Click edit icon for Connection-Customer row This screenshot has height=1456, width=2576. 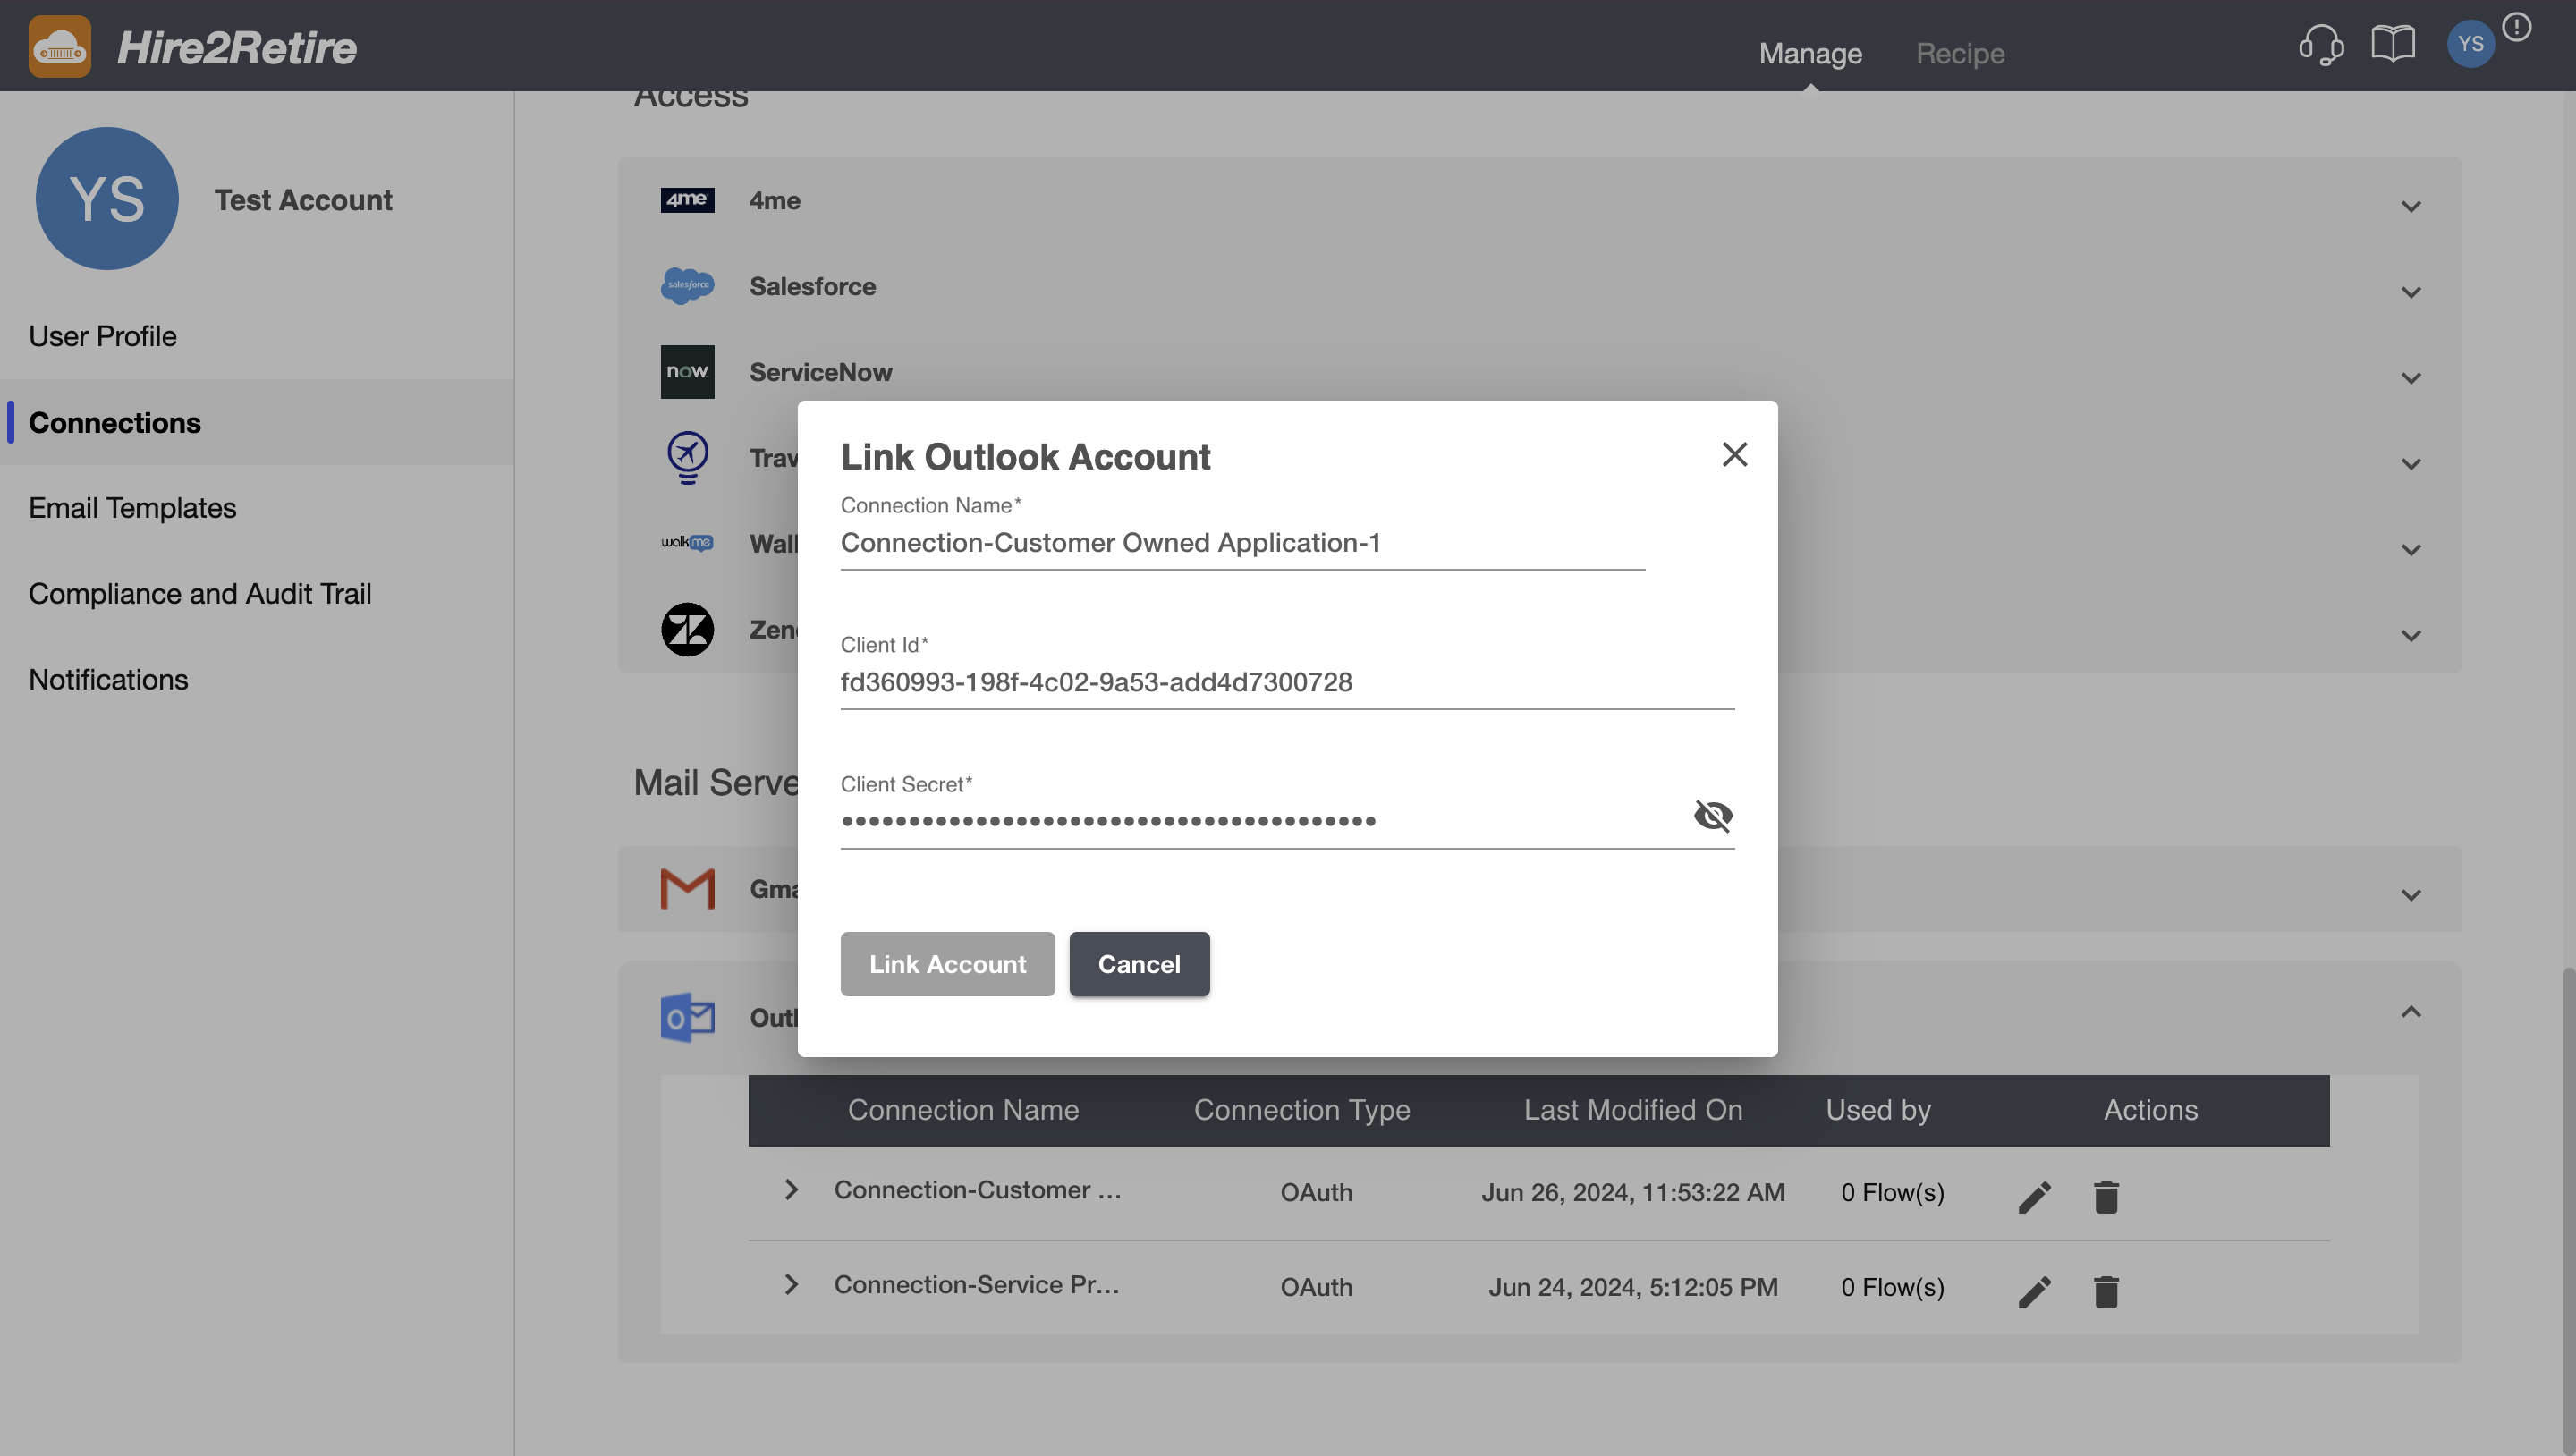pyautogui.click(x=2035, y=1194)
